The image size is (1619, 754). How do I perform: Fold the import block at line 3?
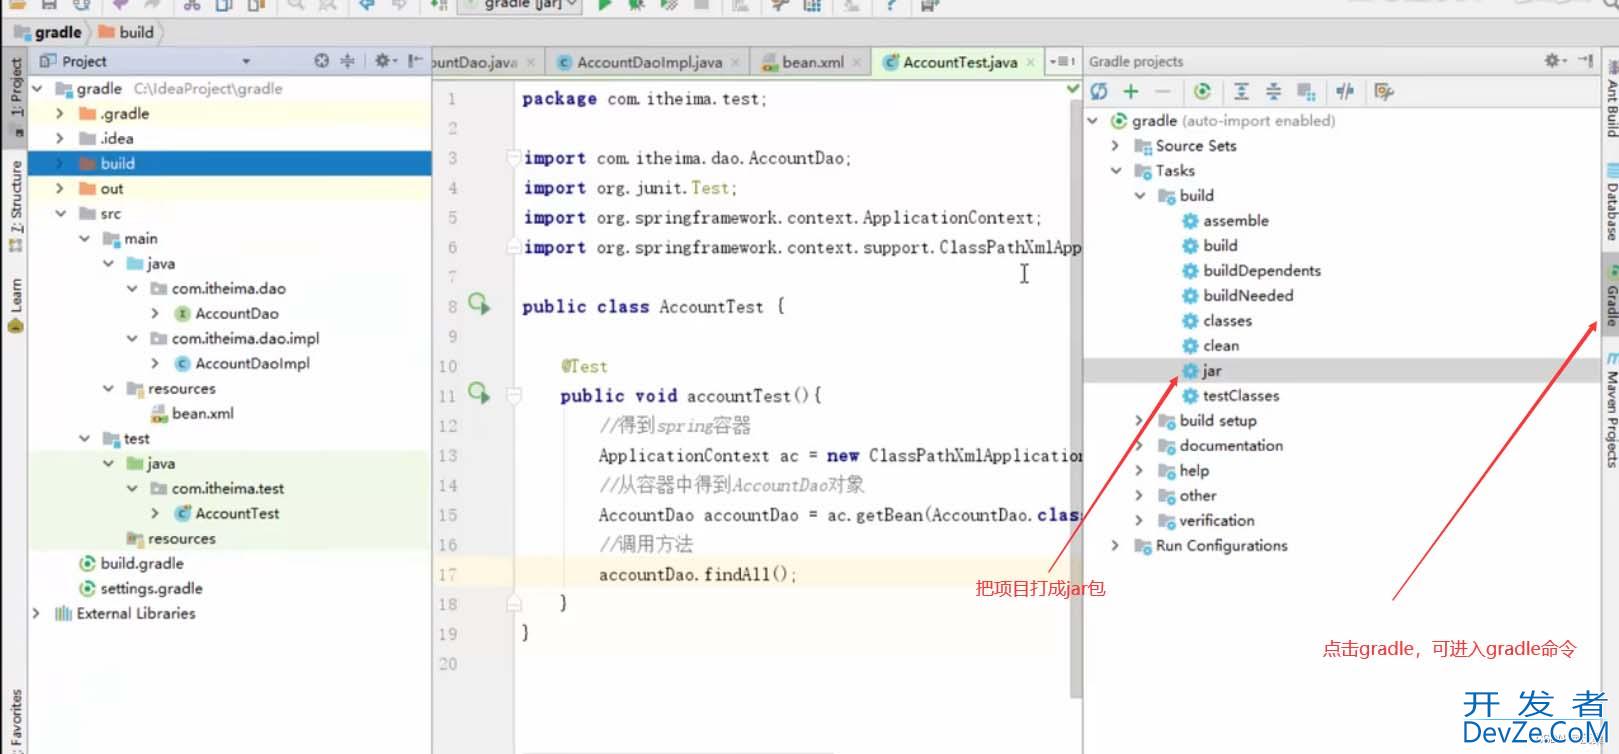pyautogui.click(x=513, y=157)
